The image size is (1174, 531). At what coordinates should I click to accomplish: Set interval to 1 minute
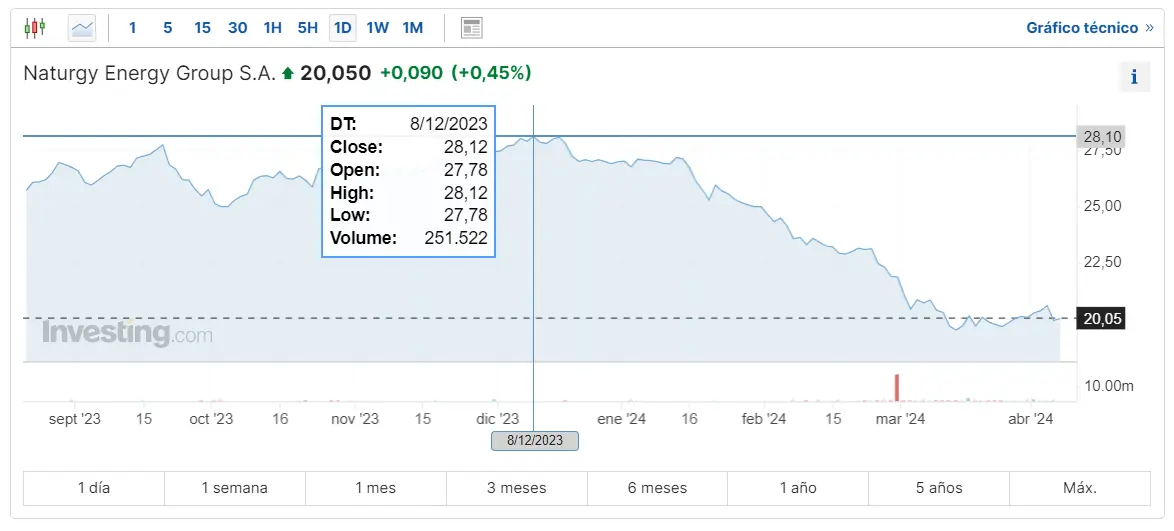[133, 28]
